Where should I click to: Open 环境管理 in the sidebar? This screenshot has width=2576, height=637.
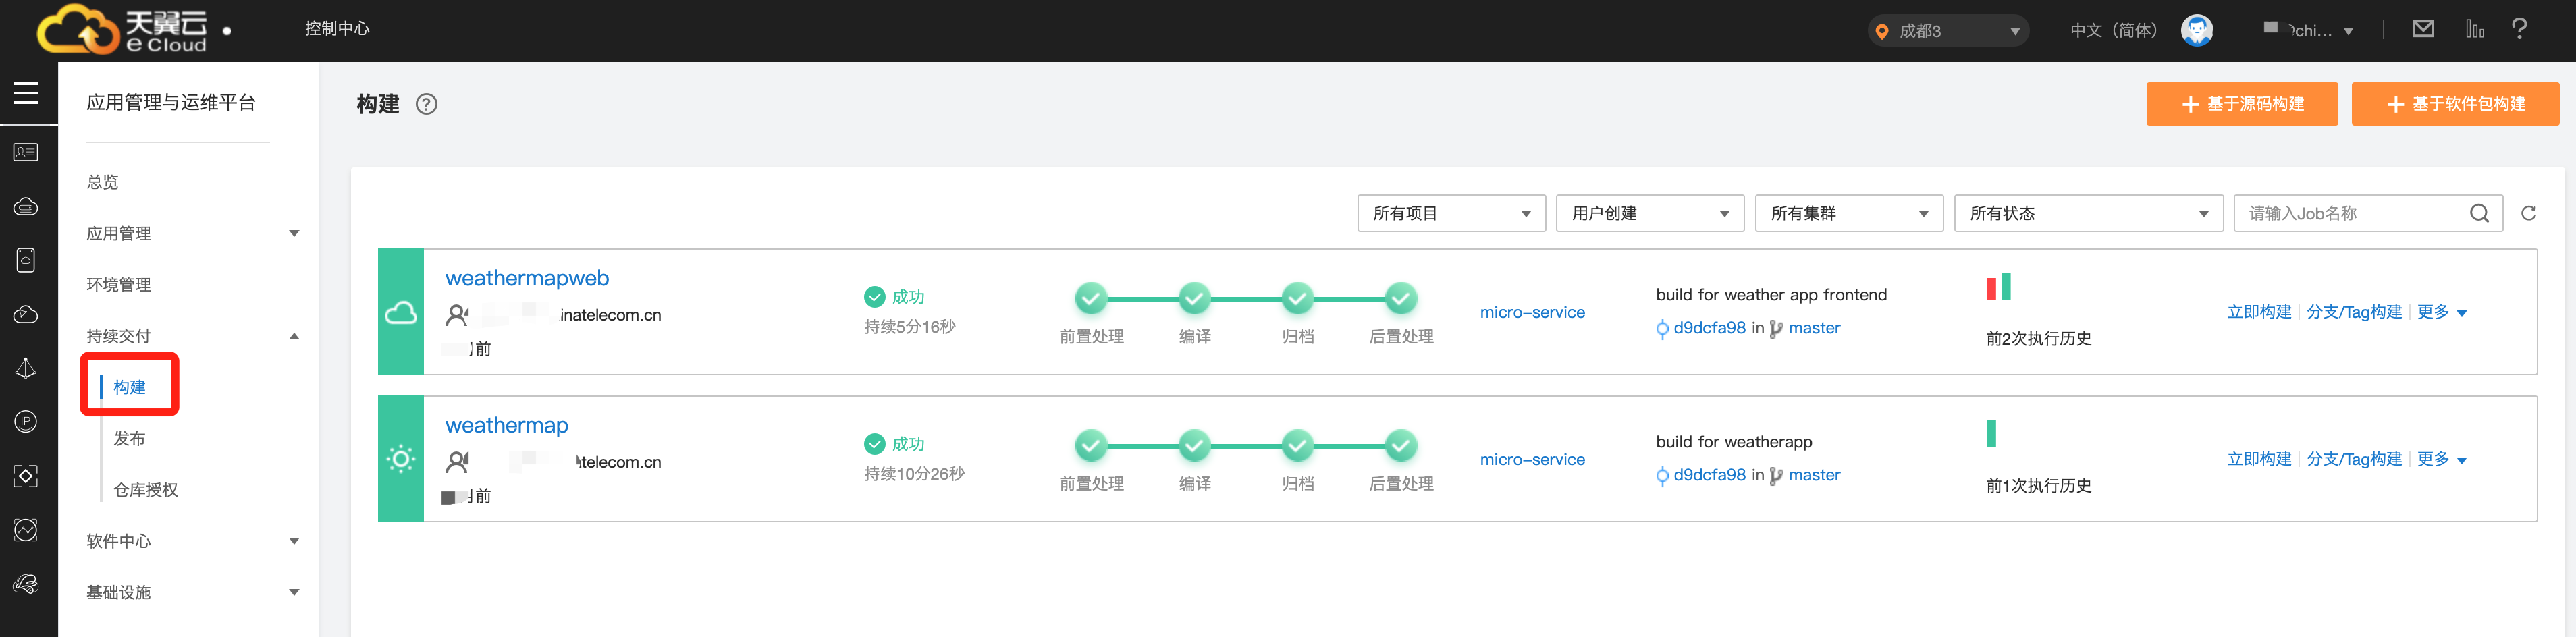[x=118, y=284]
